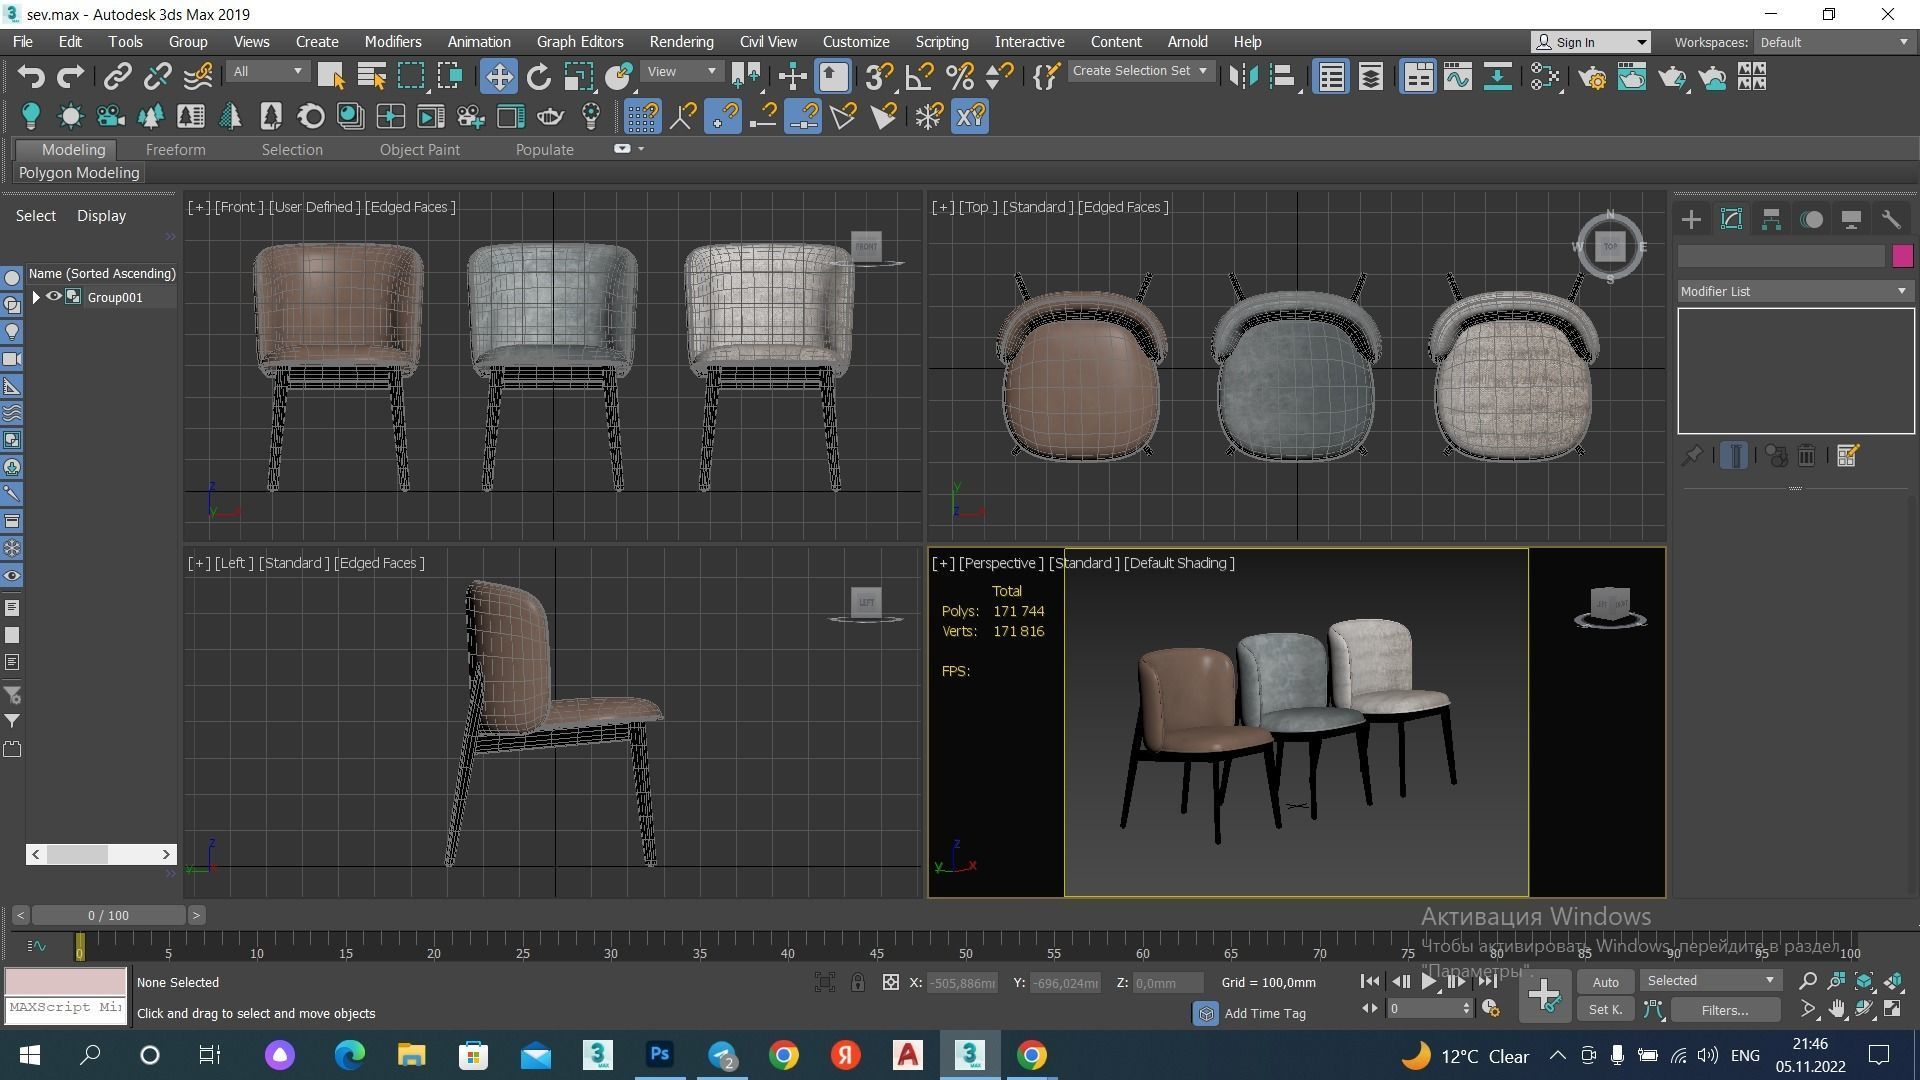Open the Hierarchy command panel tab
1920x1080 pixels.
[x=1771, y=219]
